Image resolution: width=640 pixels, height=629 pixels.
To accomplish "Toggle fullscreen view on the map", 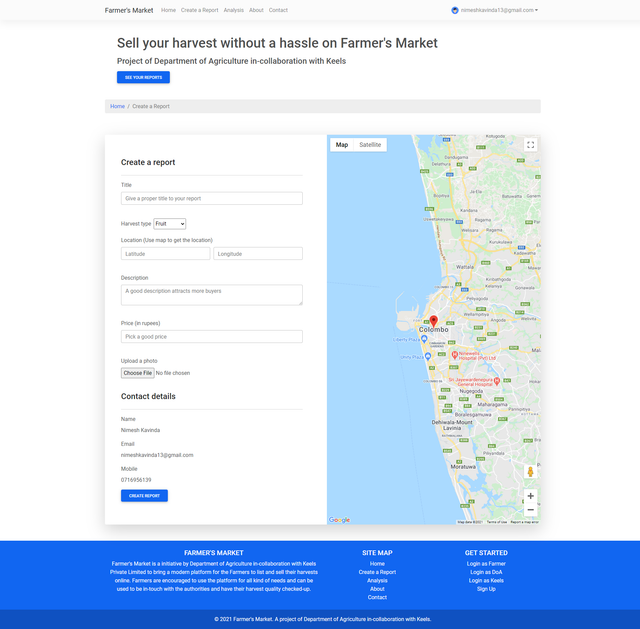I will (x=530, y=144).
